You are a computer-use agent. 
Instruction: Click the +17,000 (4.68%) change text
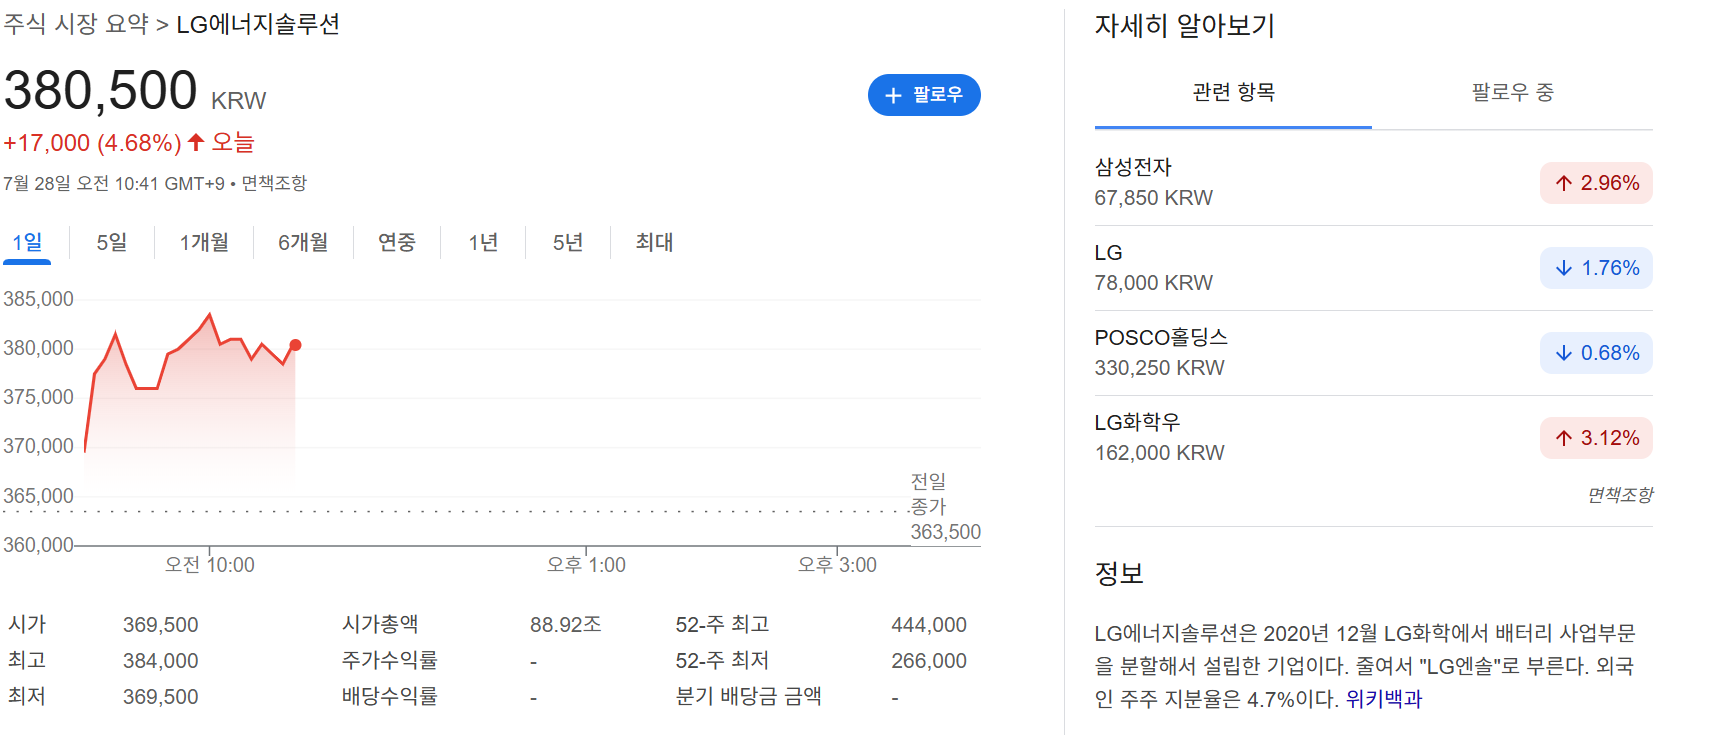pos(92,143)
